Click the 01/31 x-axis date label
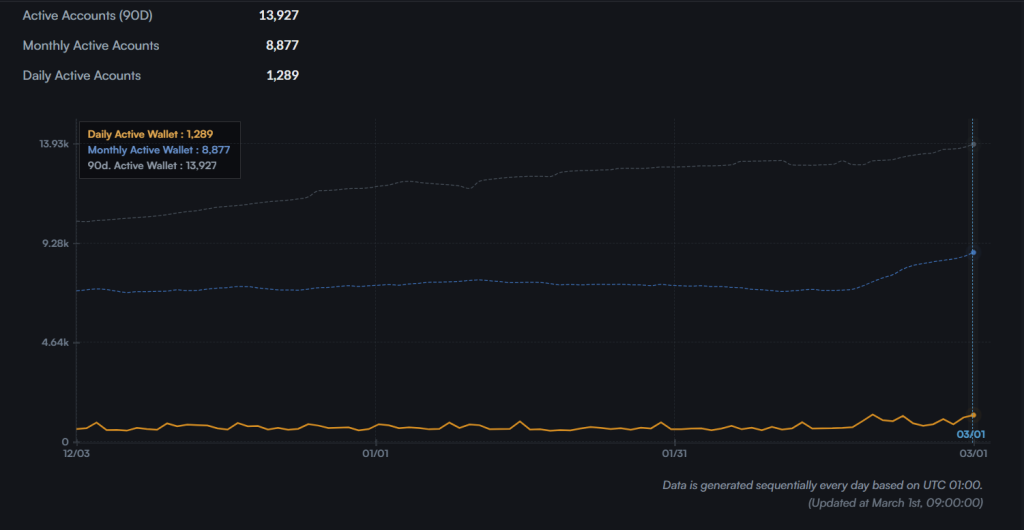The image size is (1024, 530). [x=675, y=453]
